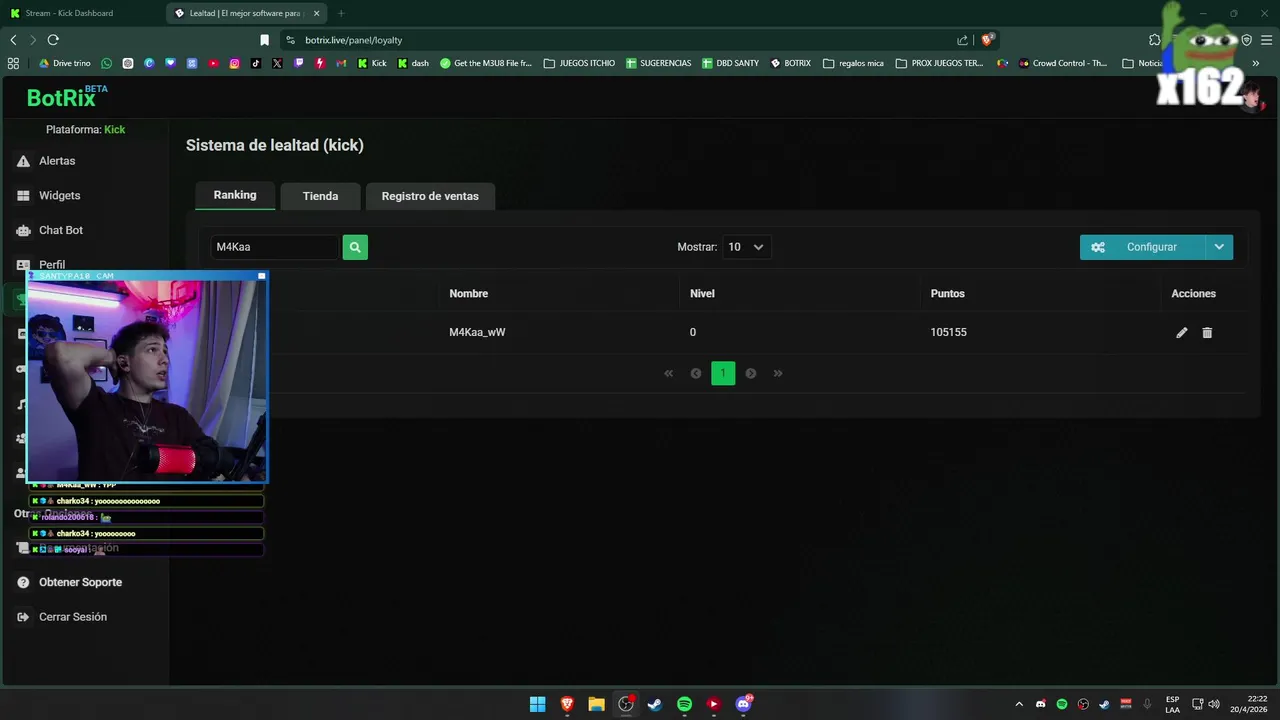1280x720 pixels.
Task: Click the Nivel column header
Action: click(702, 294)
